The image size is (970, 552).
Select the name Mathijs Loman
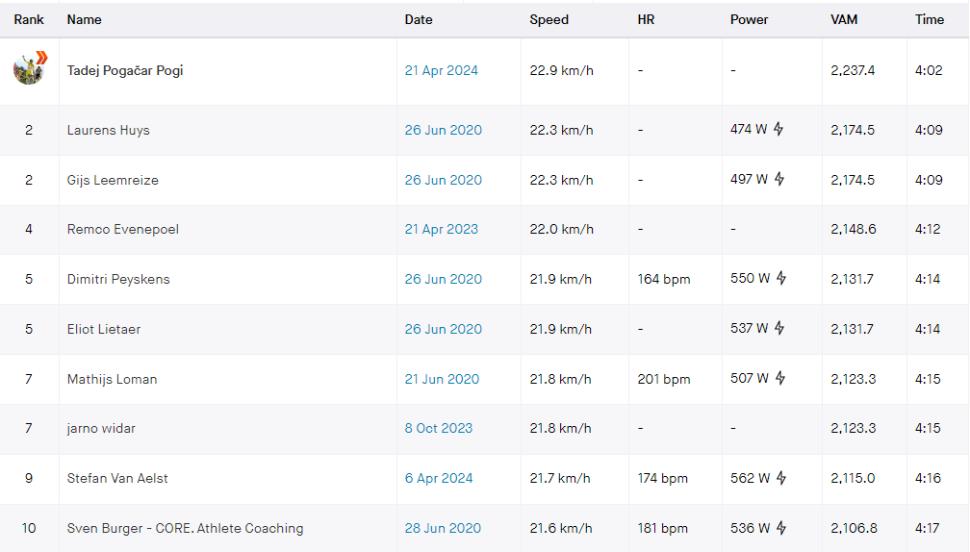coord(112,379)
